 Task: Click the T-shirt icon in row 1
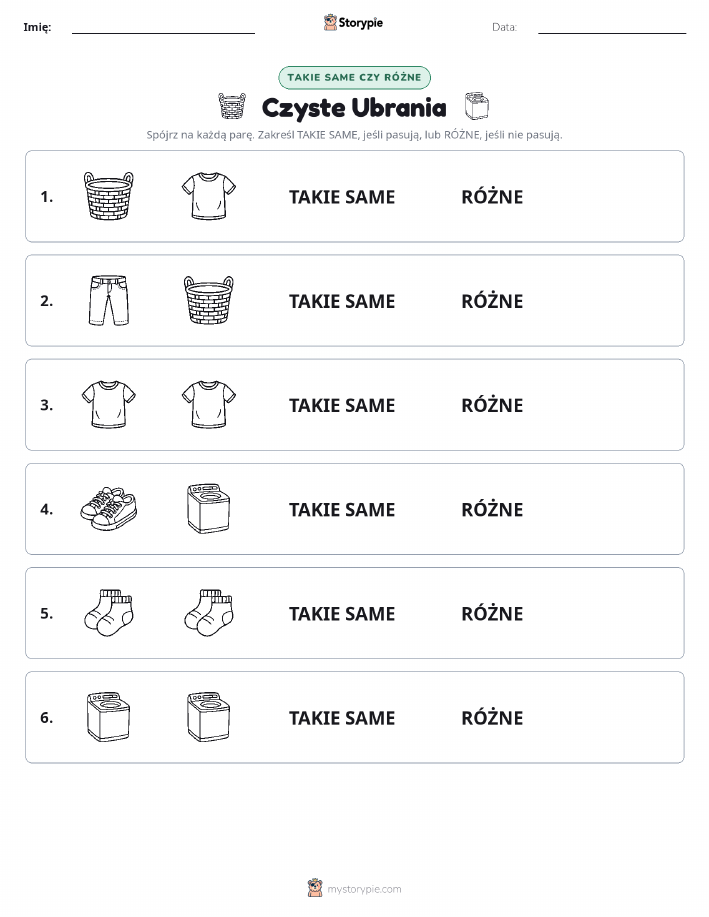click(x=209, y=196)
